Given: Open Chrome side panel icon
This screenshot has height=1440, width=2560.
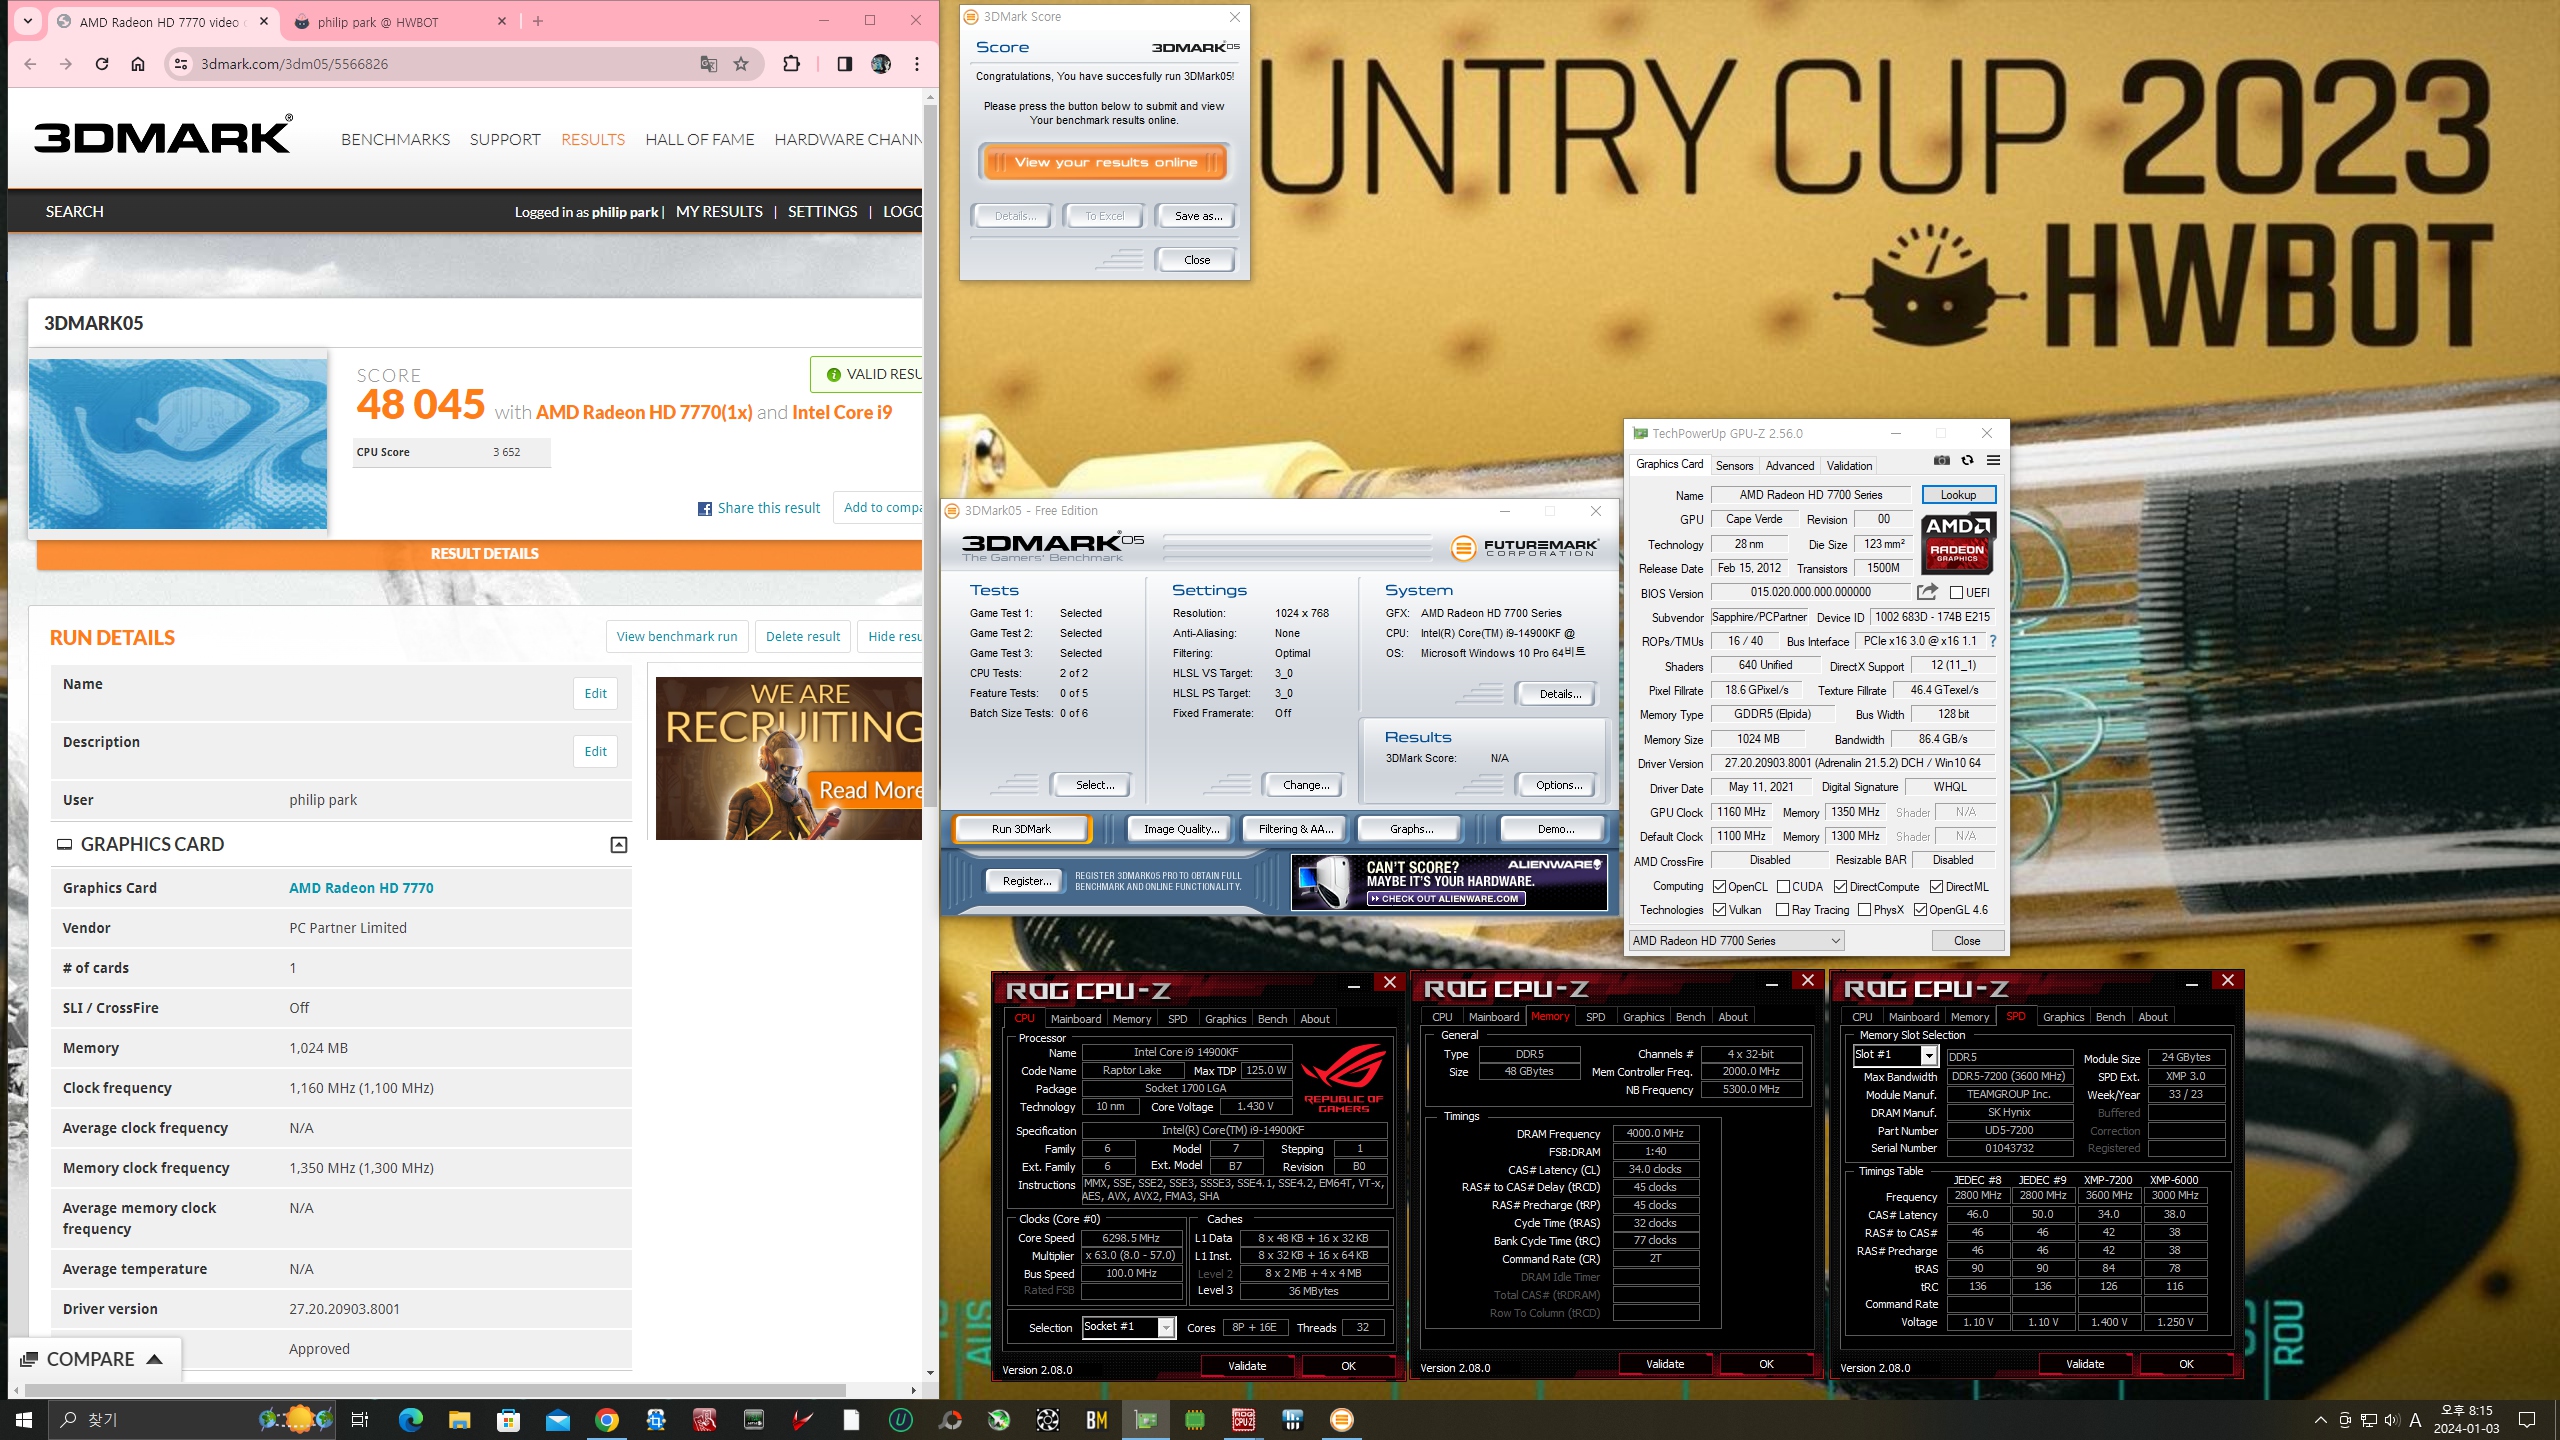Looking at the screenshot, I should tap(845, 64).
